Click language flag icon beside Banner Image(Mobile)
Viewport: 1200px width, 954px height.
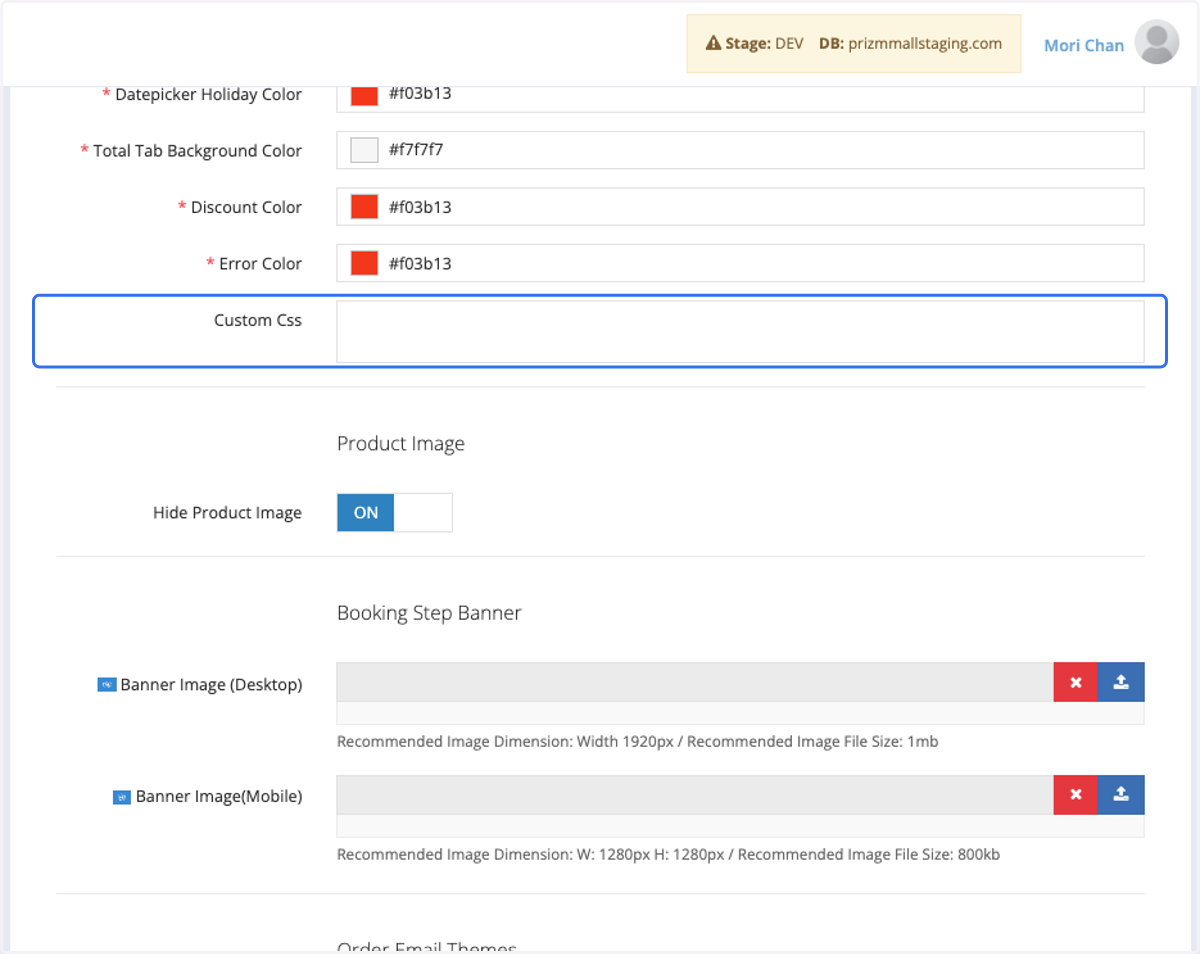pyautogui.click(x=122, y=797)
